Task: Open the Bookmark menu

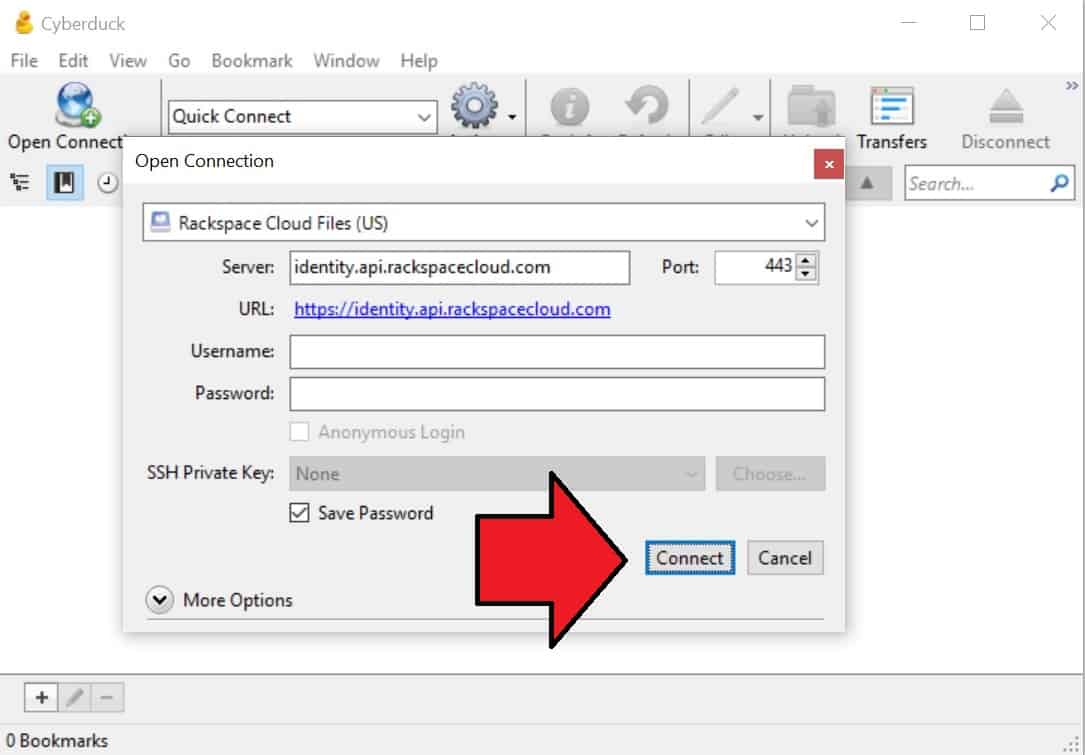Action: (252, 61)
